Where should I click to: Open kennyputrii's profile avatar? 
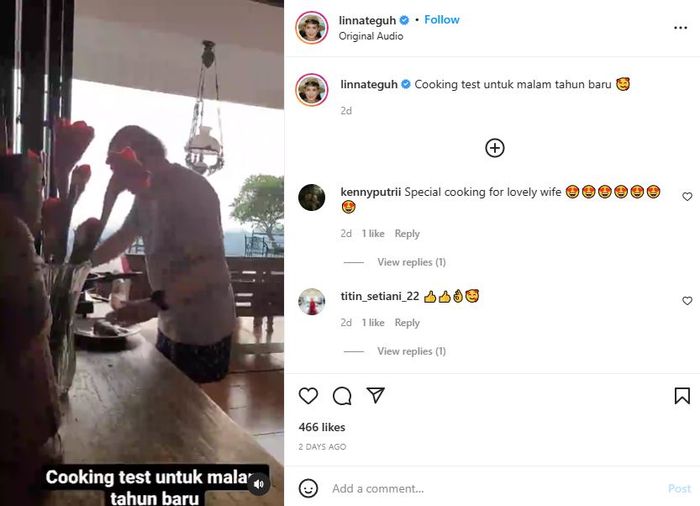coord(312,197)
